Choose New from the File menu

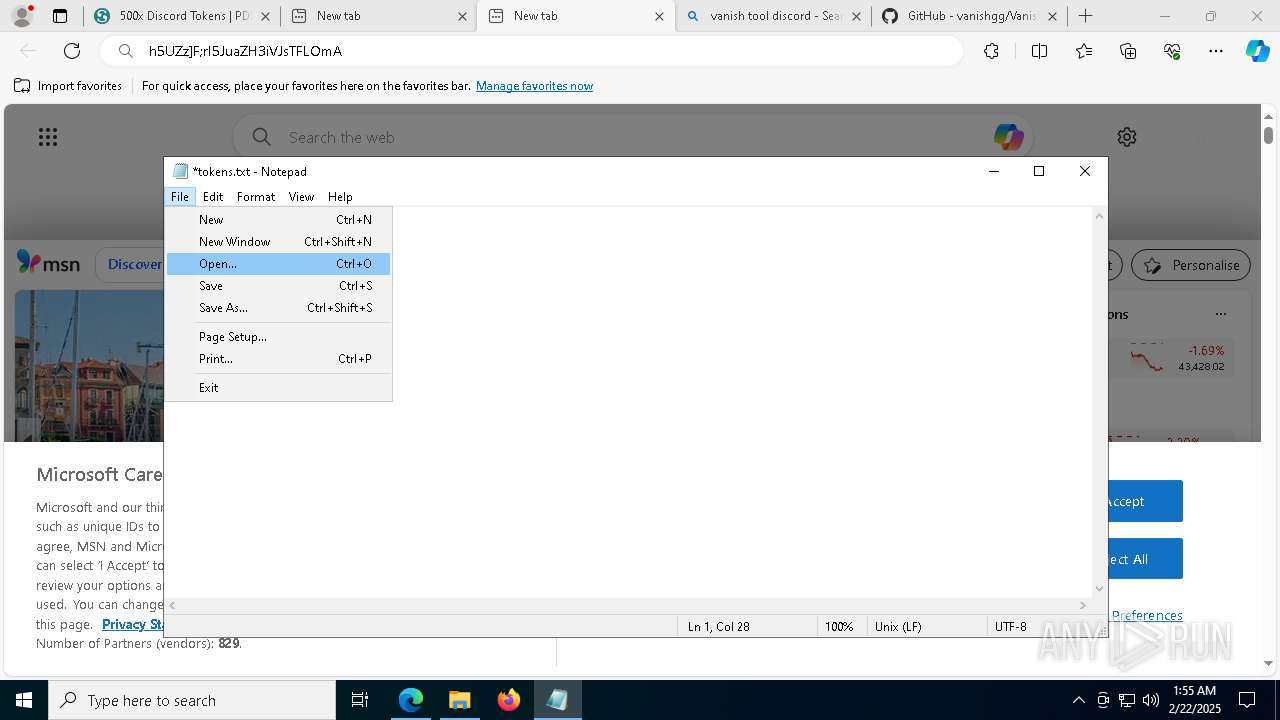pyautogui.click(x=278, y=220)
